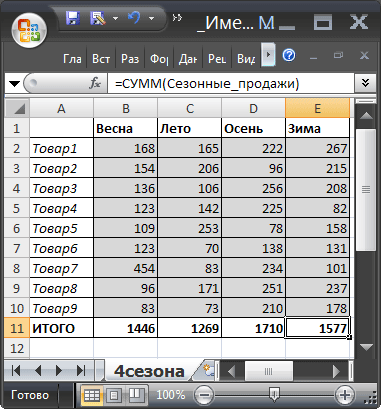Select cell with value 256
Screen dimensions: 381x409
(254, 188)
